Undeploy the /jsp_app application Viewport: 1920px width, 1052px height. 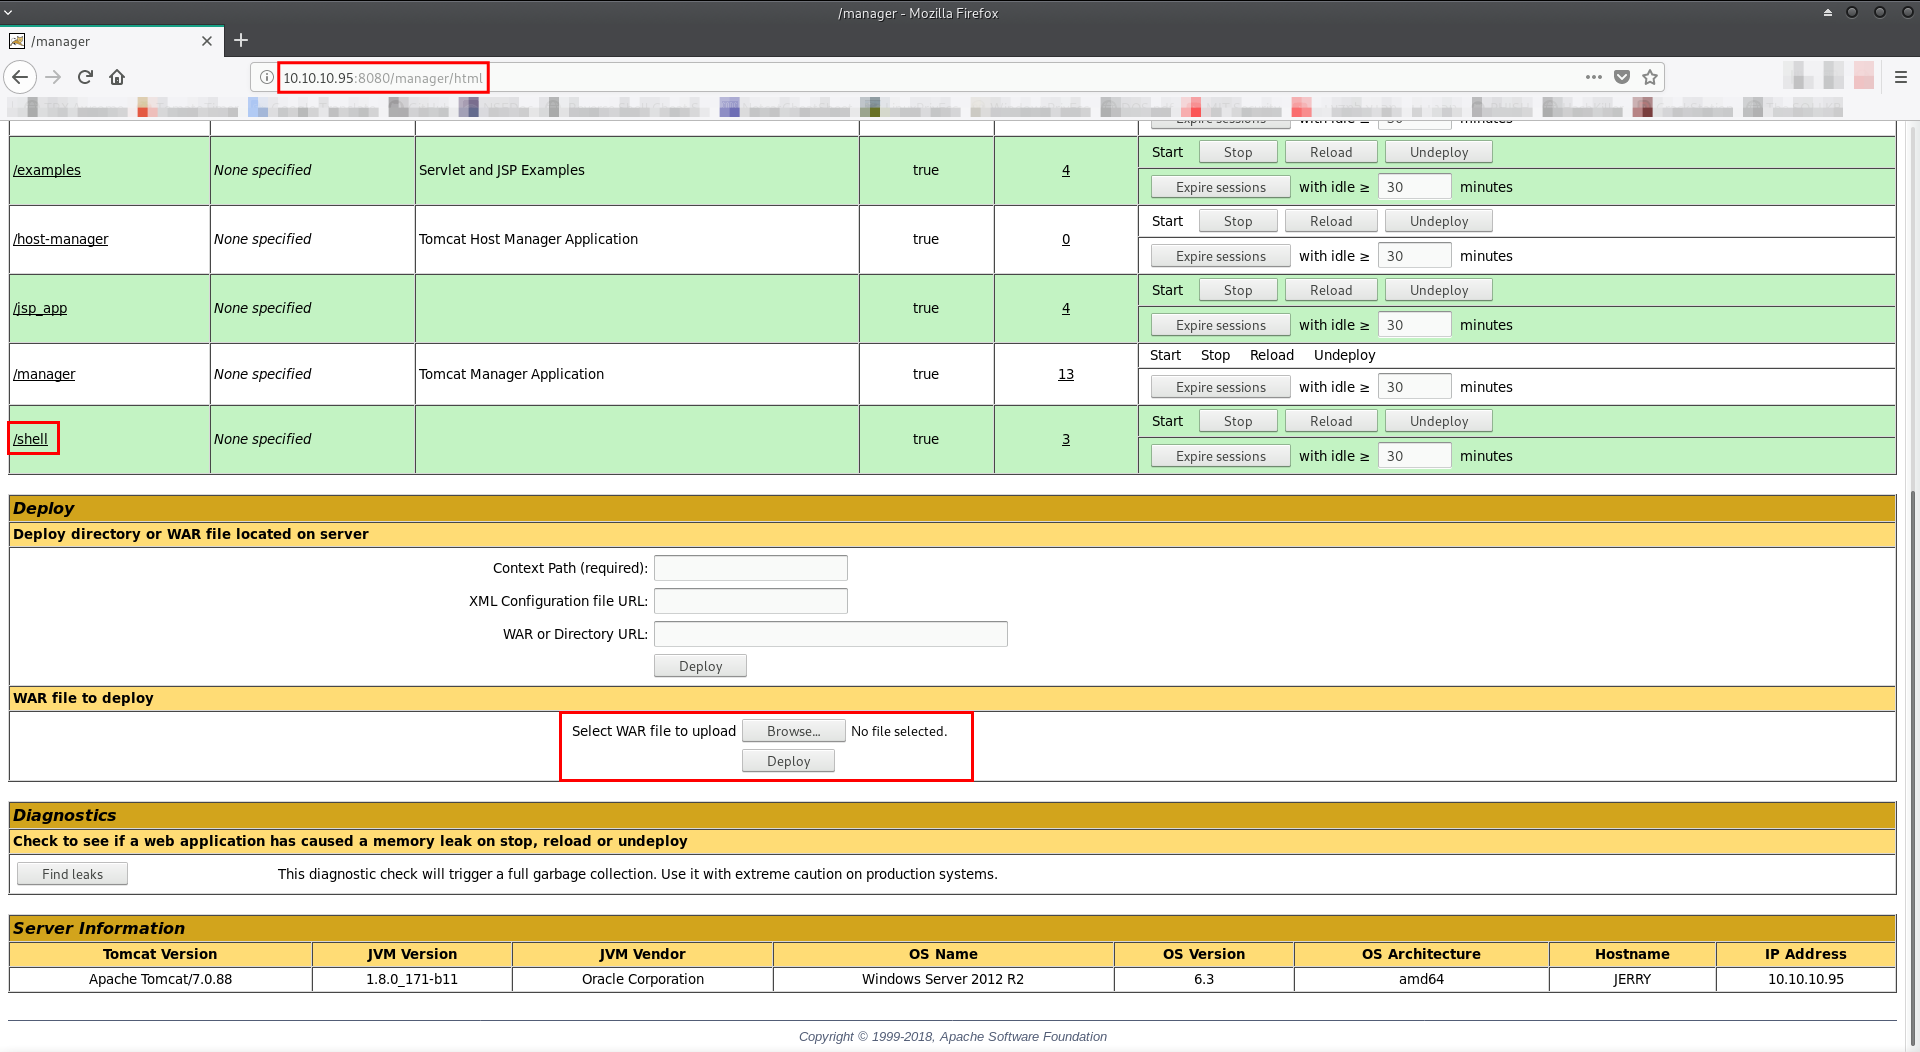point(1439,290)
